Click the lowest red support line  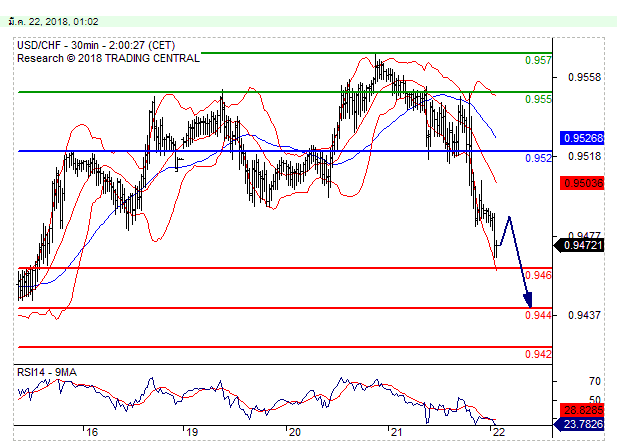(x=285, y=347)
